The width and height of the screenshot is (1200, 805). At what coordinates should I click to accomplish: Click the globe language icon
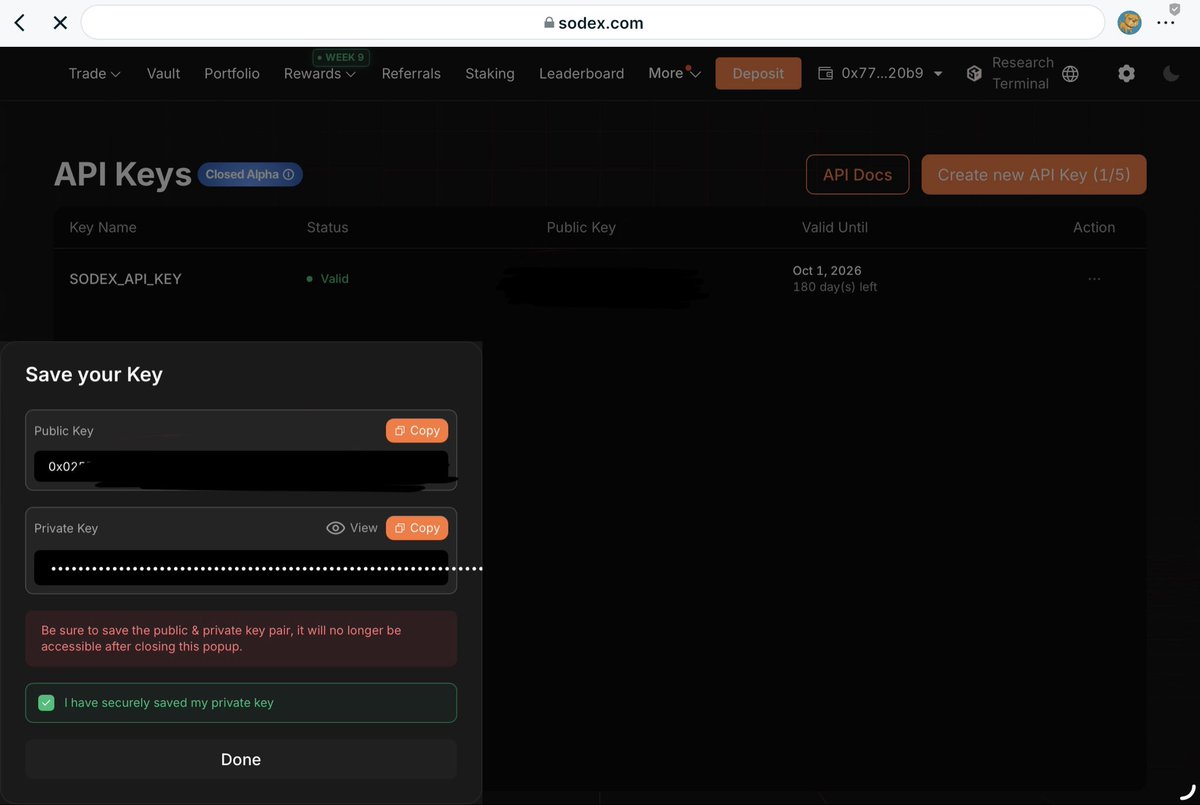1070,73
